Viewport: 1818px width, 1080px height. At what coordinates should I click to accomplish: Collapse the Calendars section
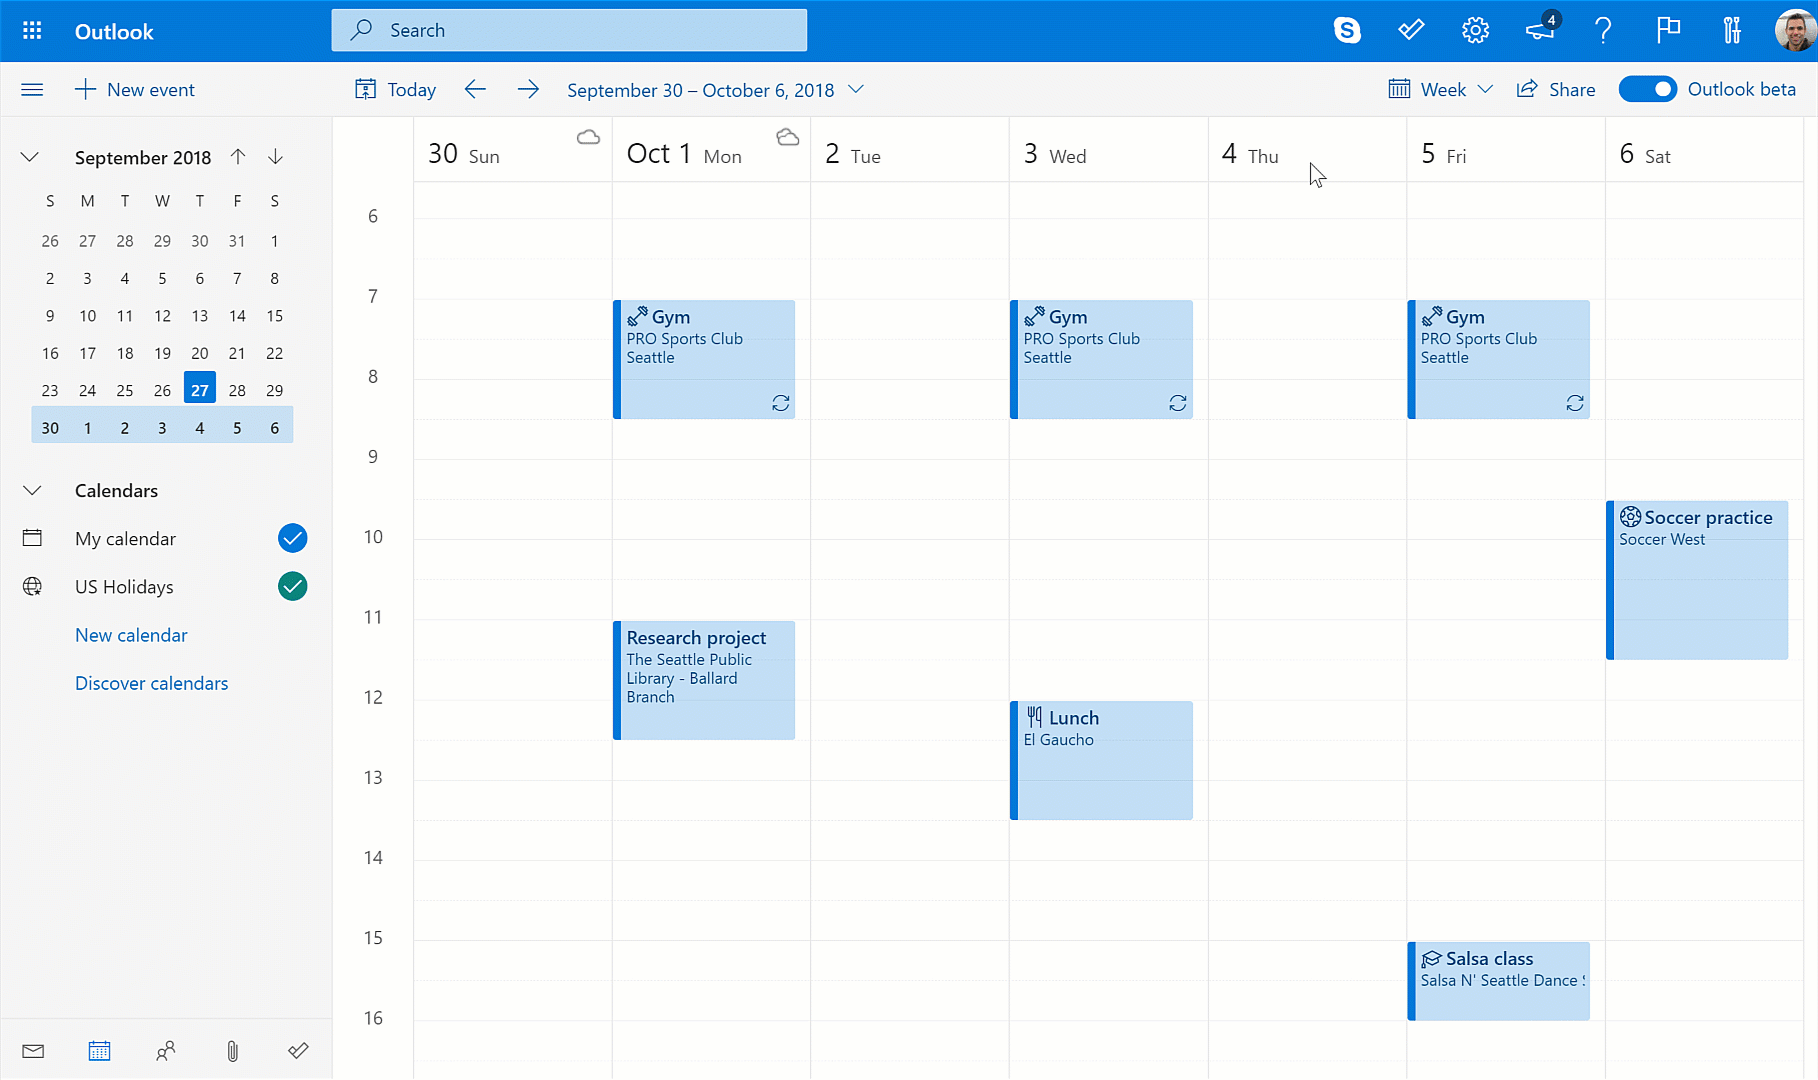coord(32,490)
